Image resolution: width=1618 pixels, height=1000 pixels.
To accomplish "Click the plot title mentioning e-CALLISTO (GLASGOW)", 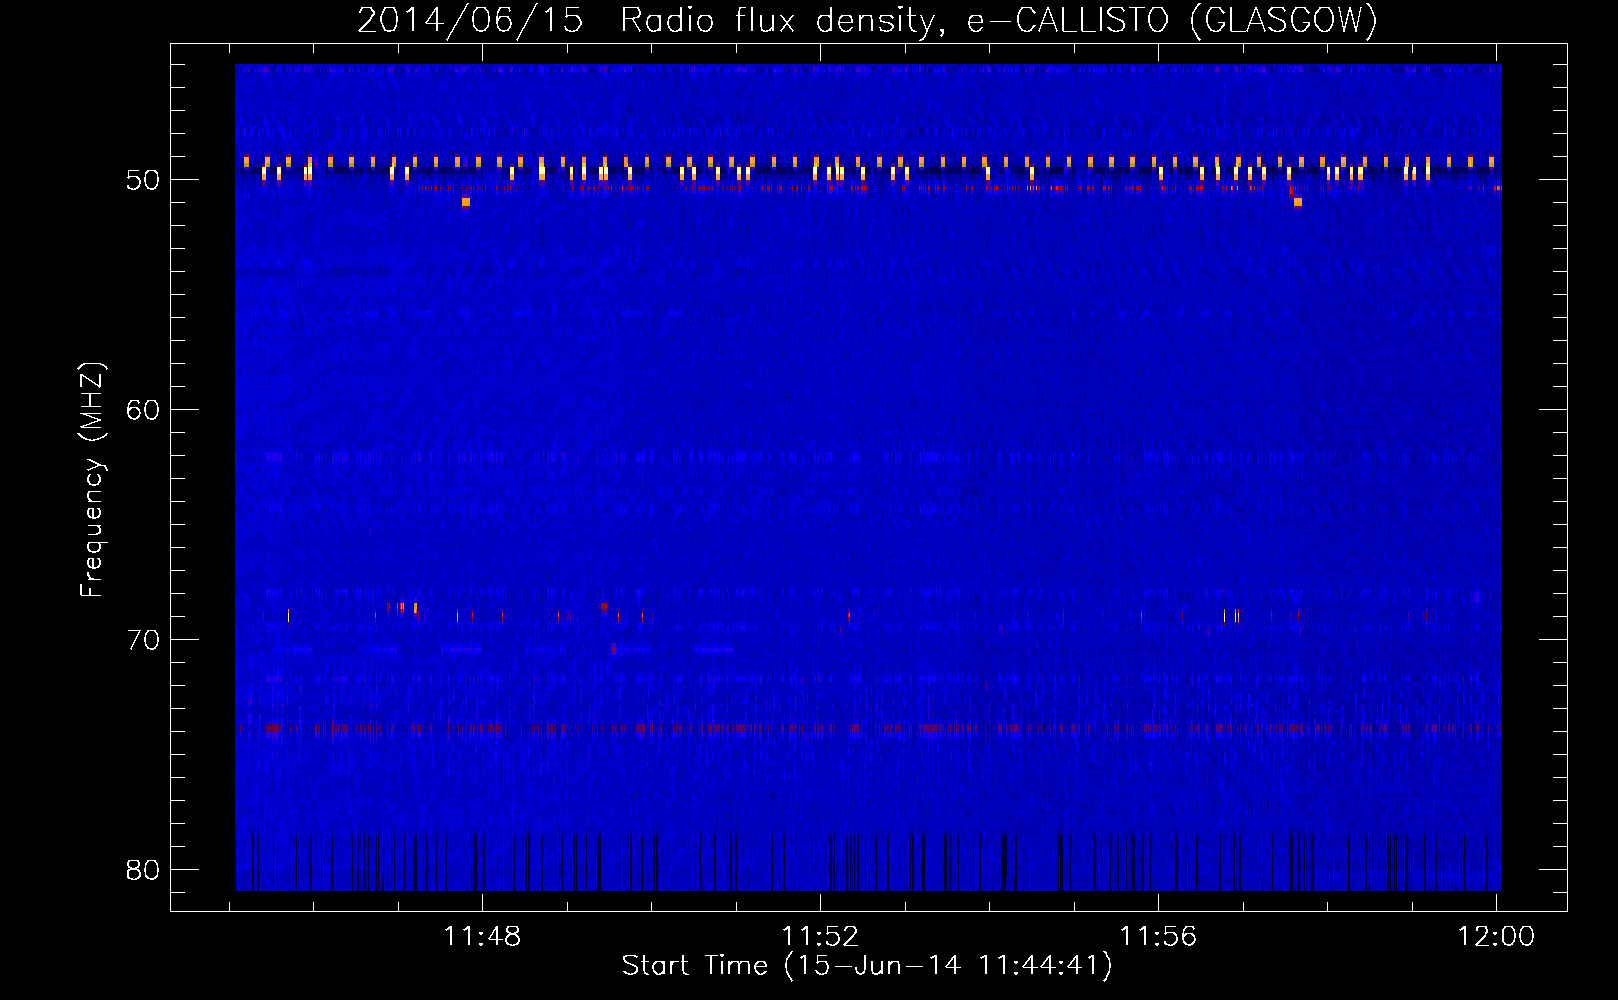I will (x=867, y=20).
